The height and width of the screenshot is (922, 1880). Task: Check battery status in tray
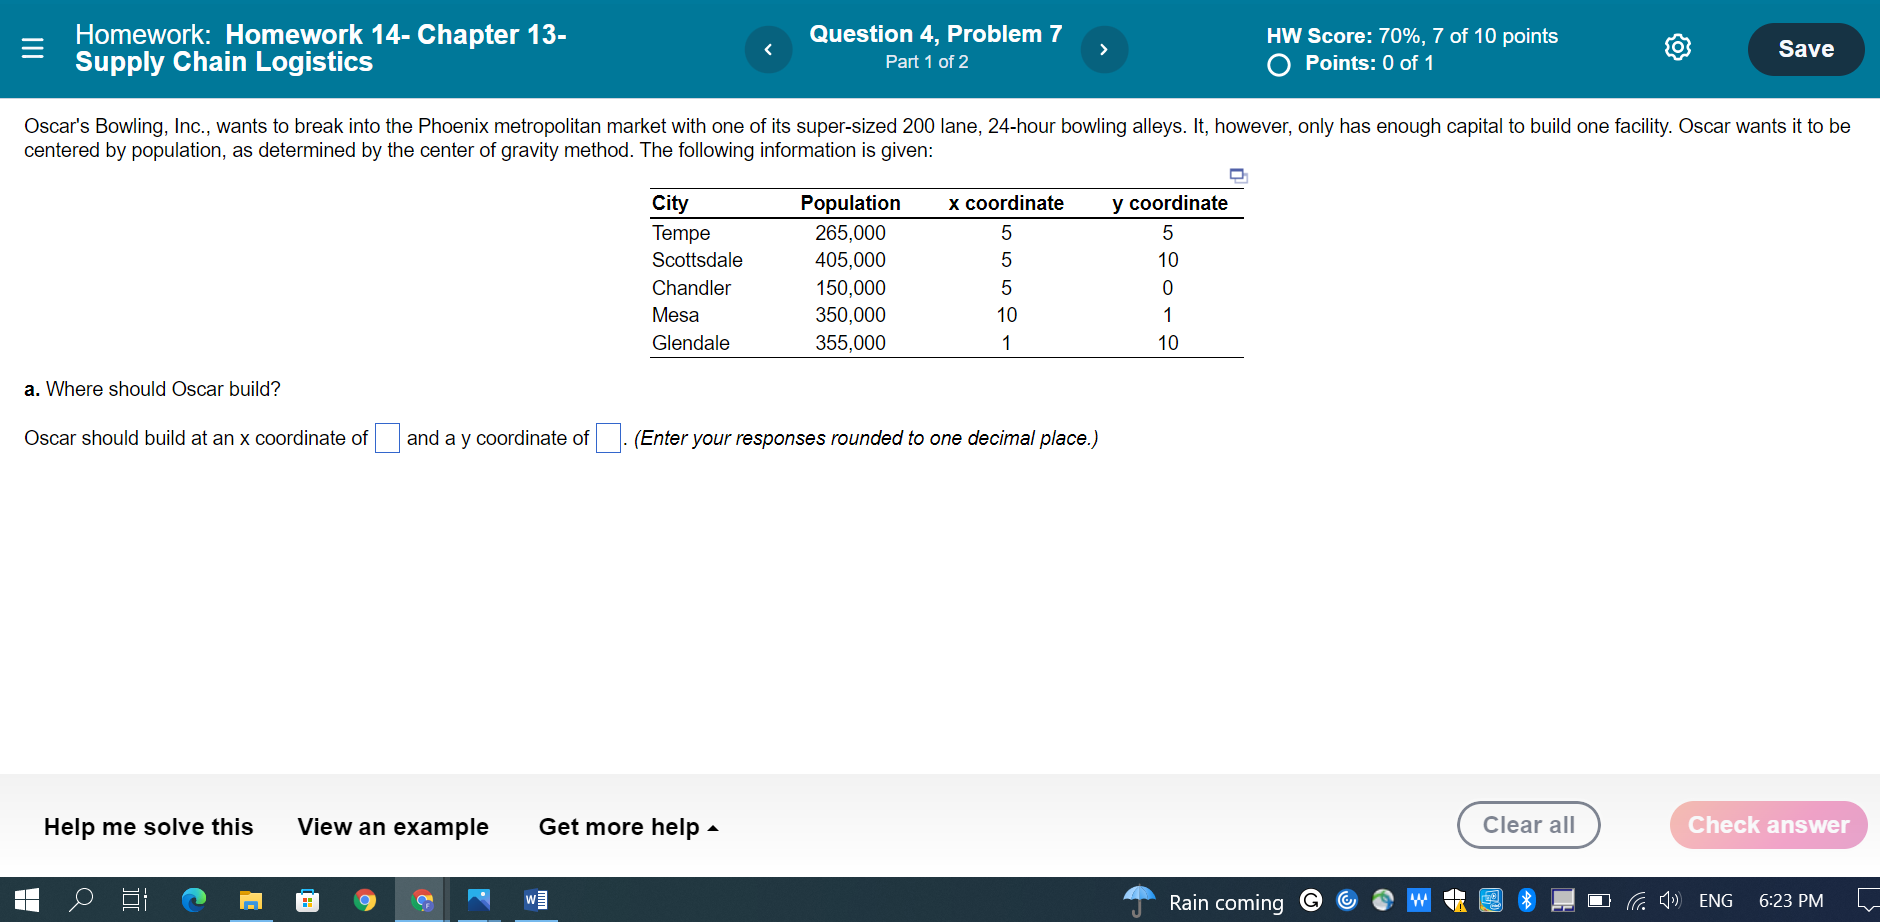(x=1599, y=900)
